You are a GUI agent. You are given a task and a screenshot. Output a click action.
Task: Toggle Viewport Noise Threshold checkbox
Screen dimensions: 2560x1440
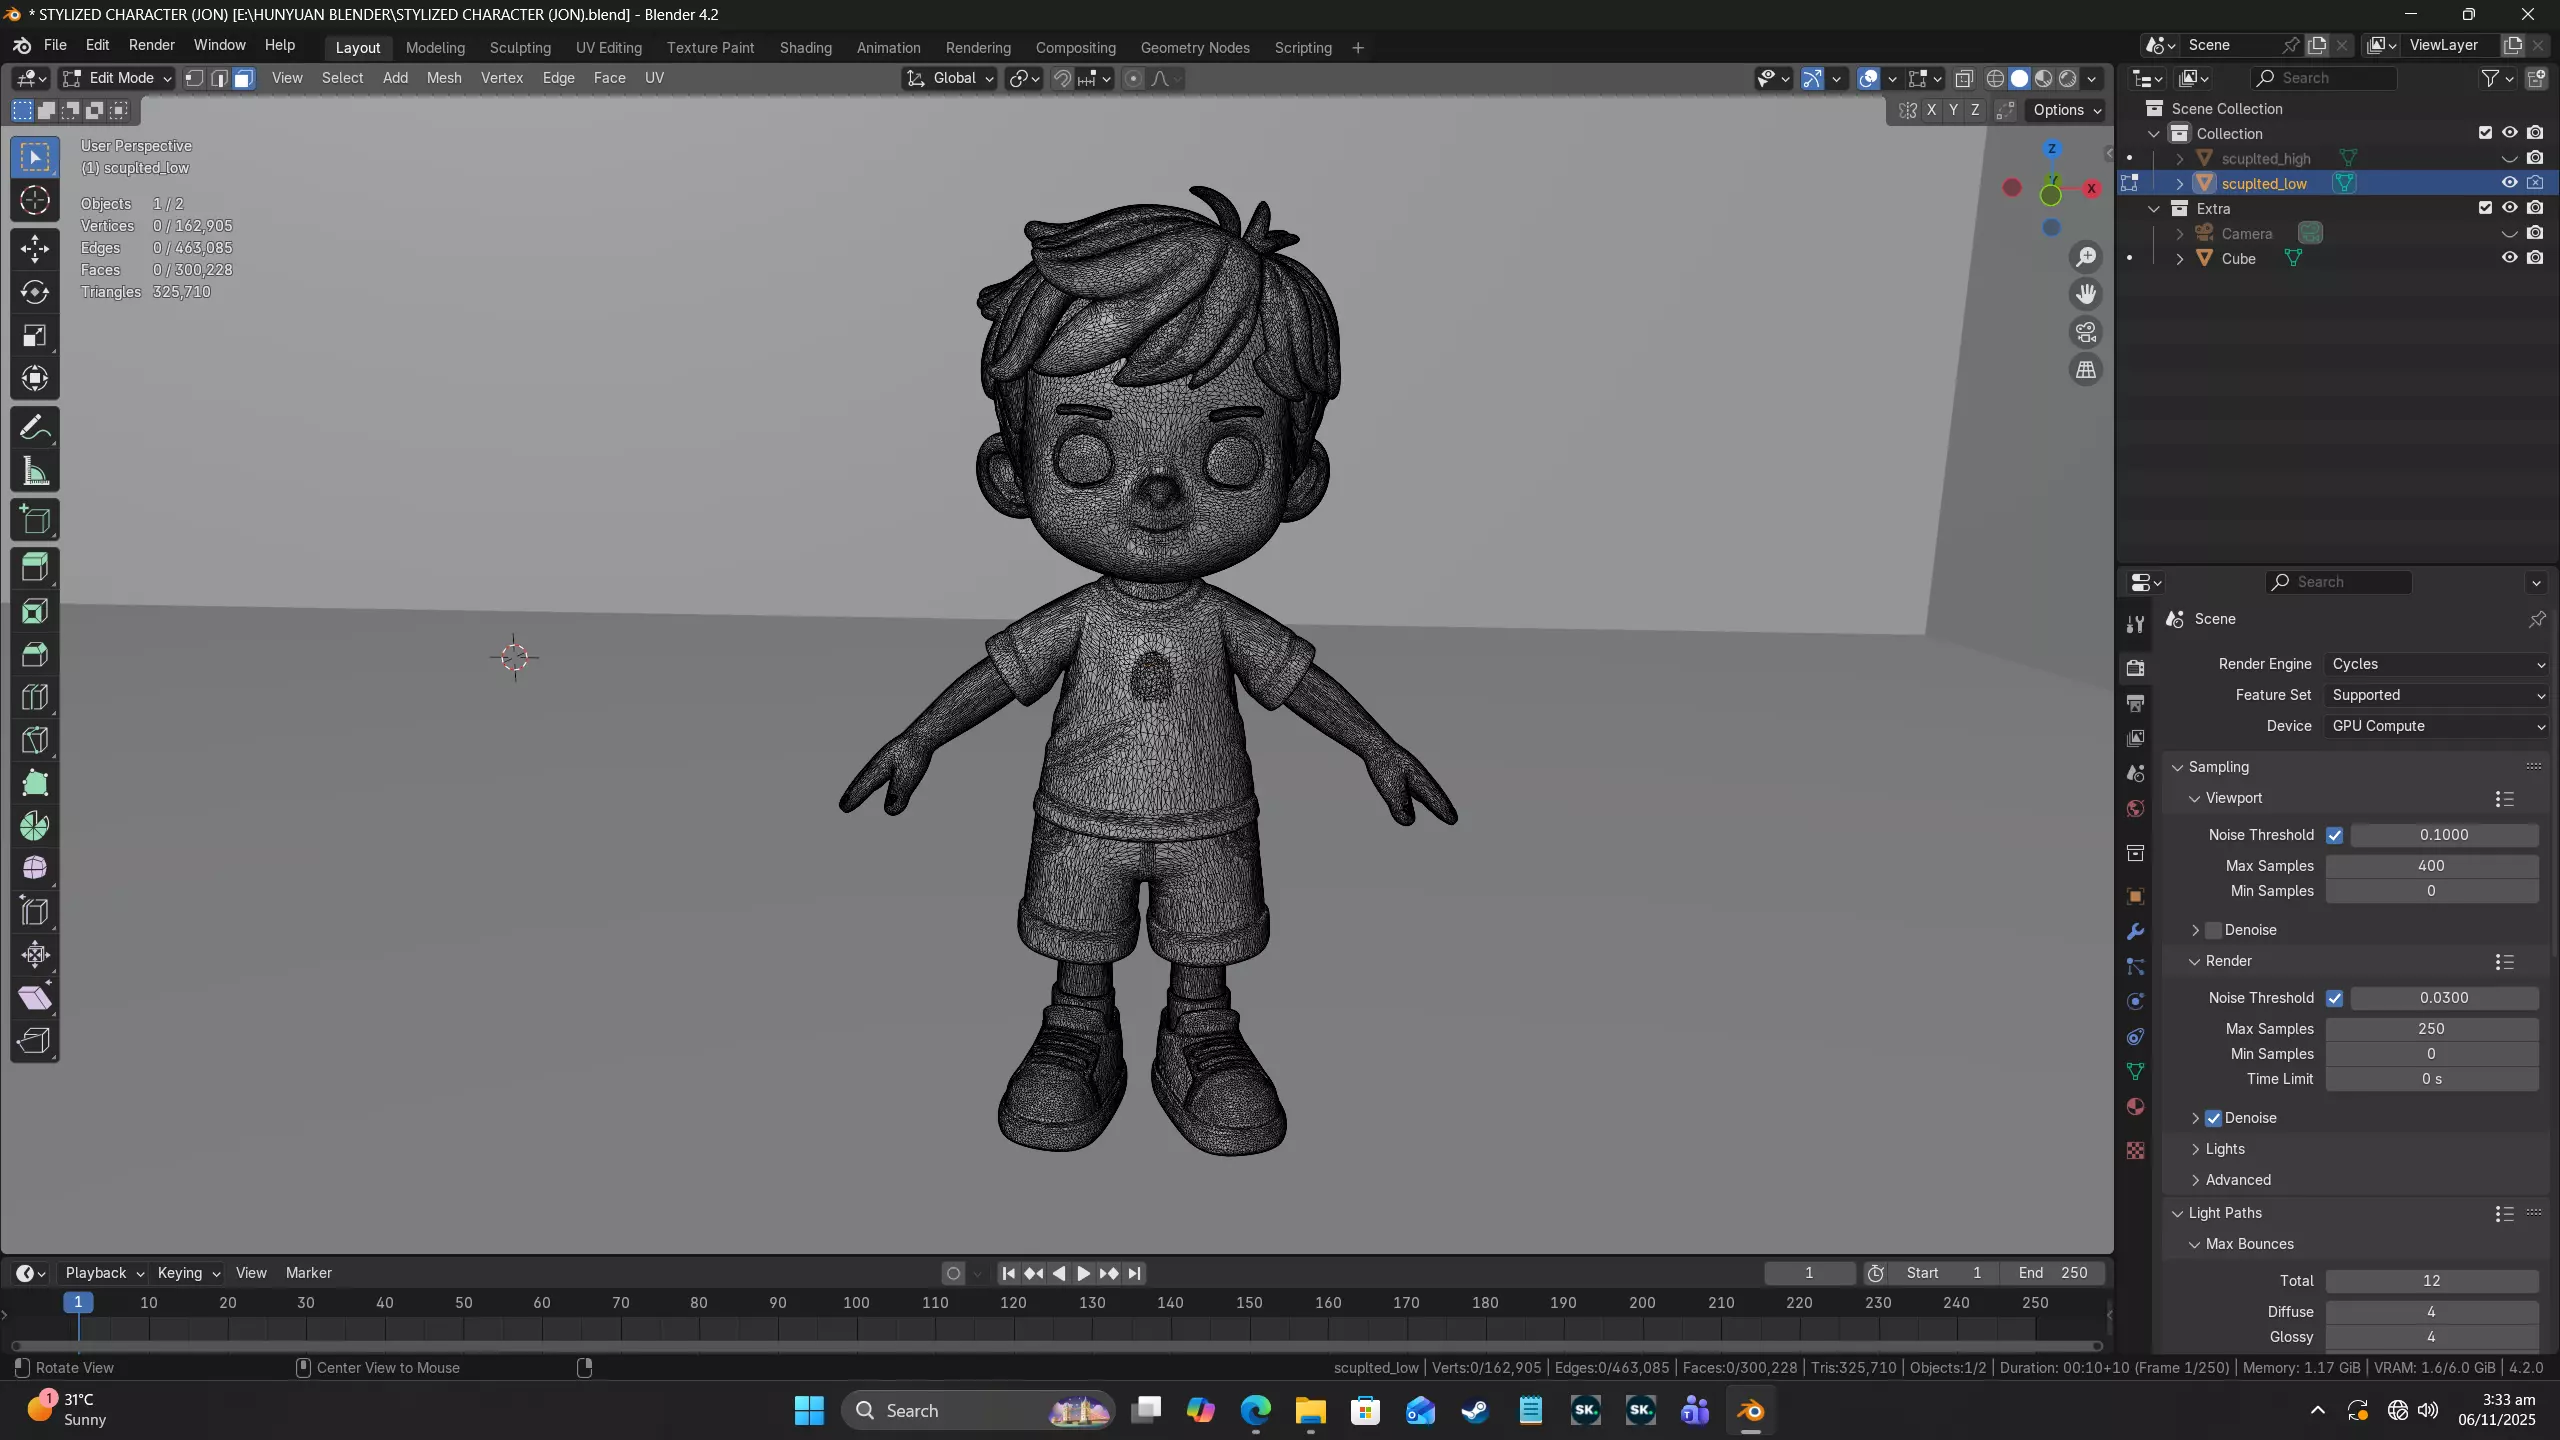pos(2335,835)
